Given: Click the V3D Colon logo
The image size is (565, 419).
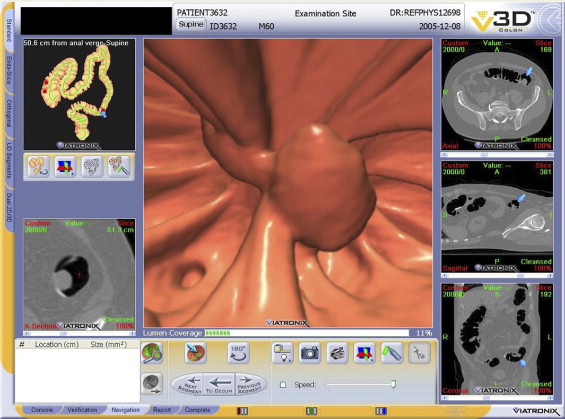Looking at the screenshot, I should 502,21.
